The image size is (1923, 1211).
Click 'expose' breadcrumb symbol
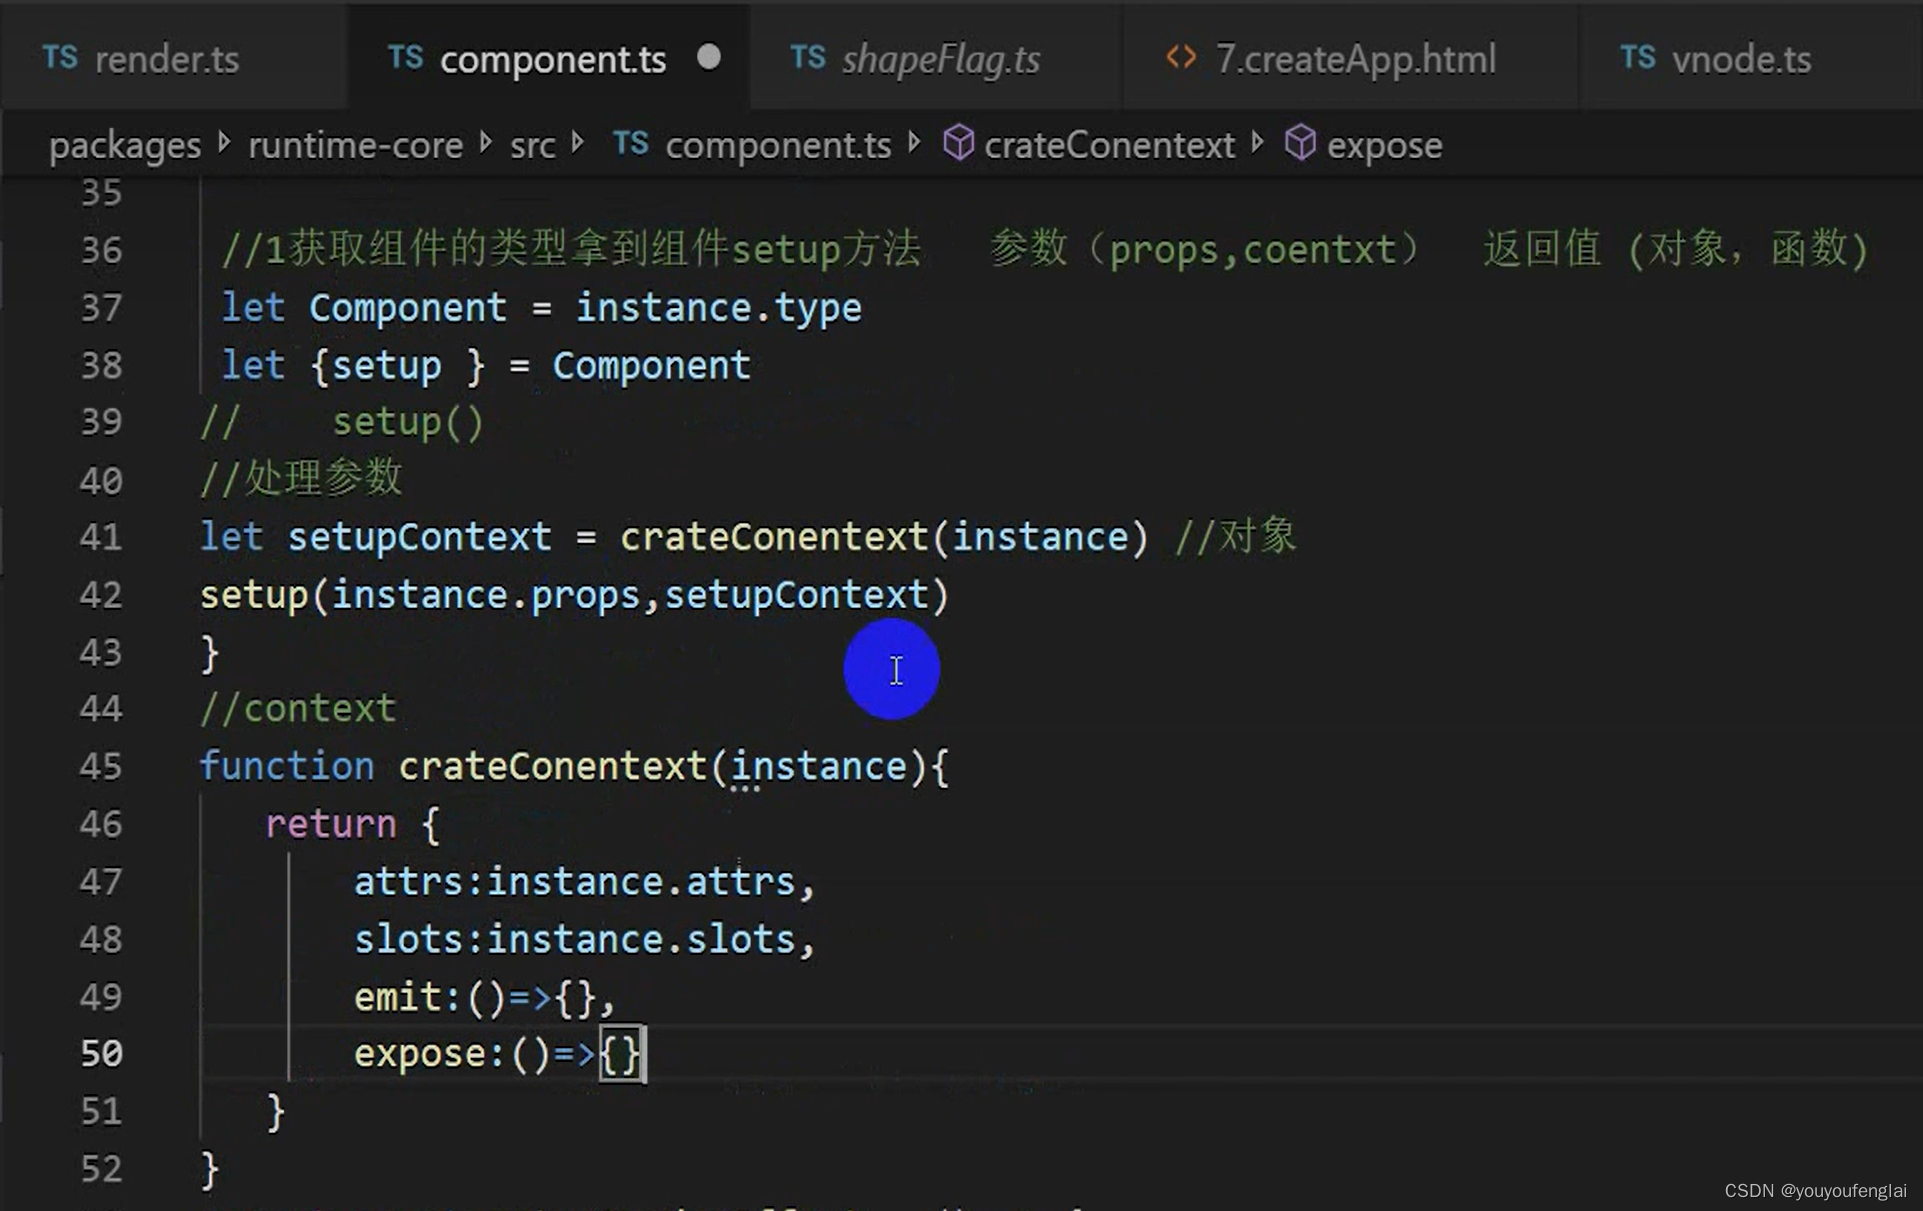tap(1384, 146)
